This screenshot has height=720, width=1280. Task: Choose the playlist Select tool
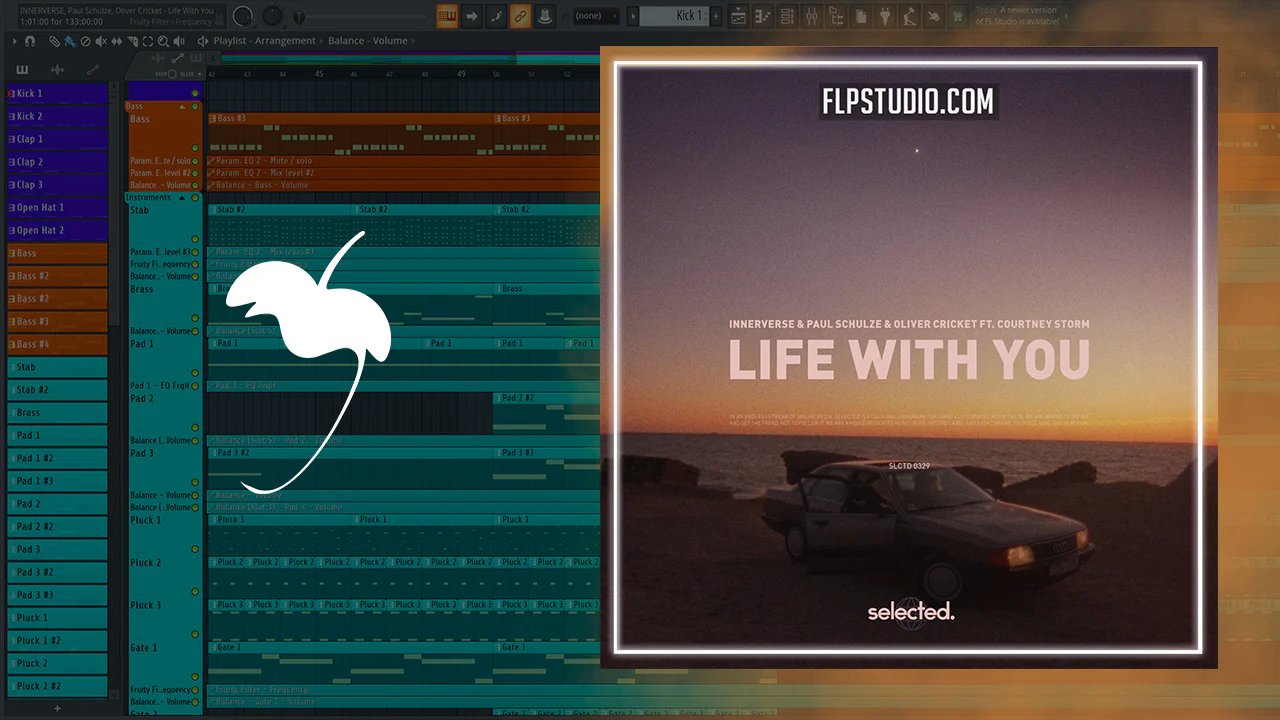pyautogui.click(x=149, y=41)
